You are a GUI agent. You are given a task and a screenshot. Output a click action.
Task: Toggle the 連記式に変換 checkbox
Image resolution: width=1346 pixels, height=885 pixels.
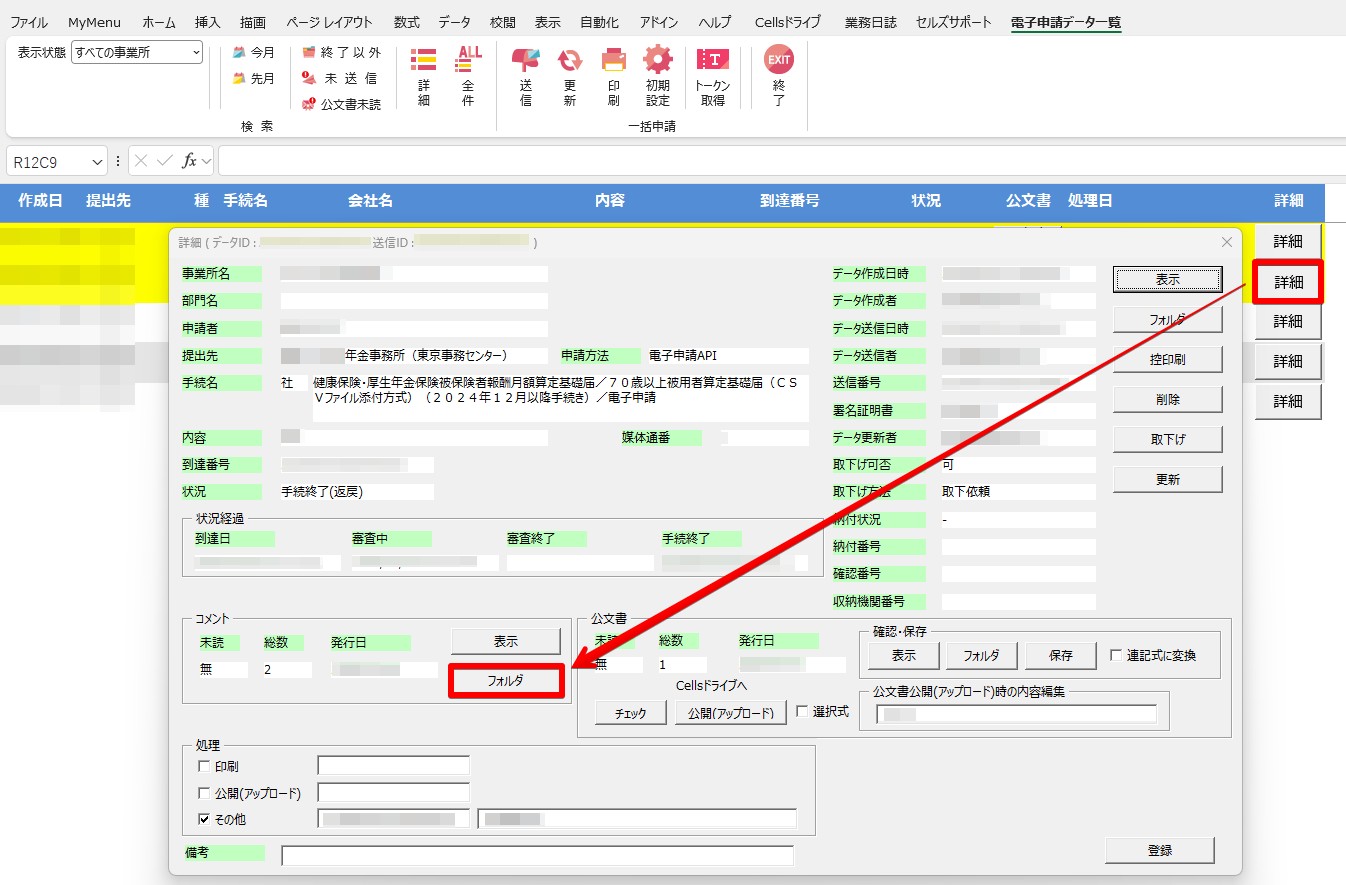click(x=1117, y=656)
